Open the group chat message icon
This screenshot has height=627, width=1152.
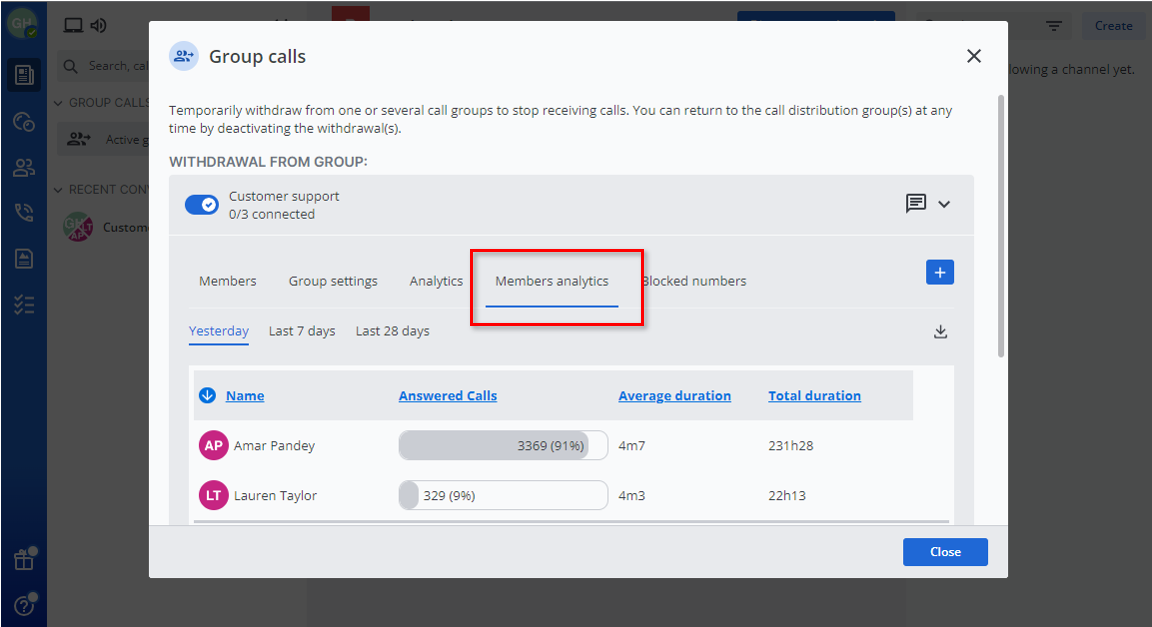tap(915, 204)
